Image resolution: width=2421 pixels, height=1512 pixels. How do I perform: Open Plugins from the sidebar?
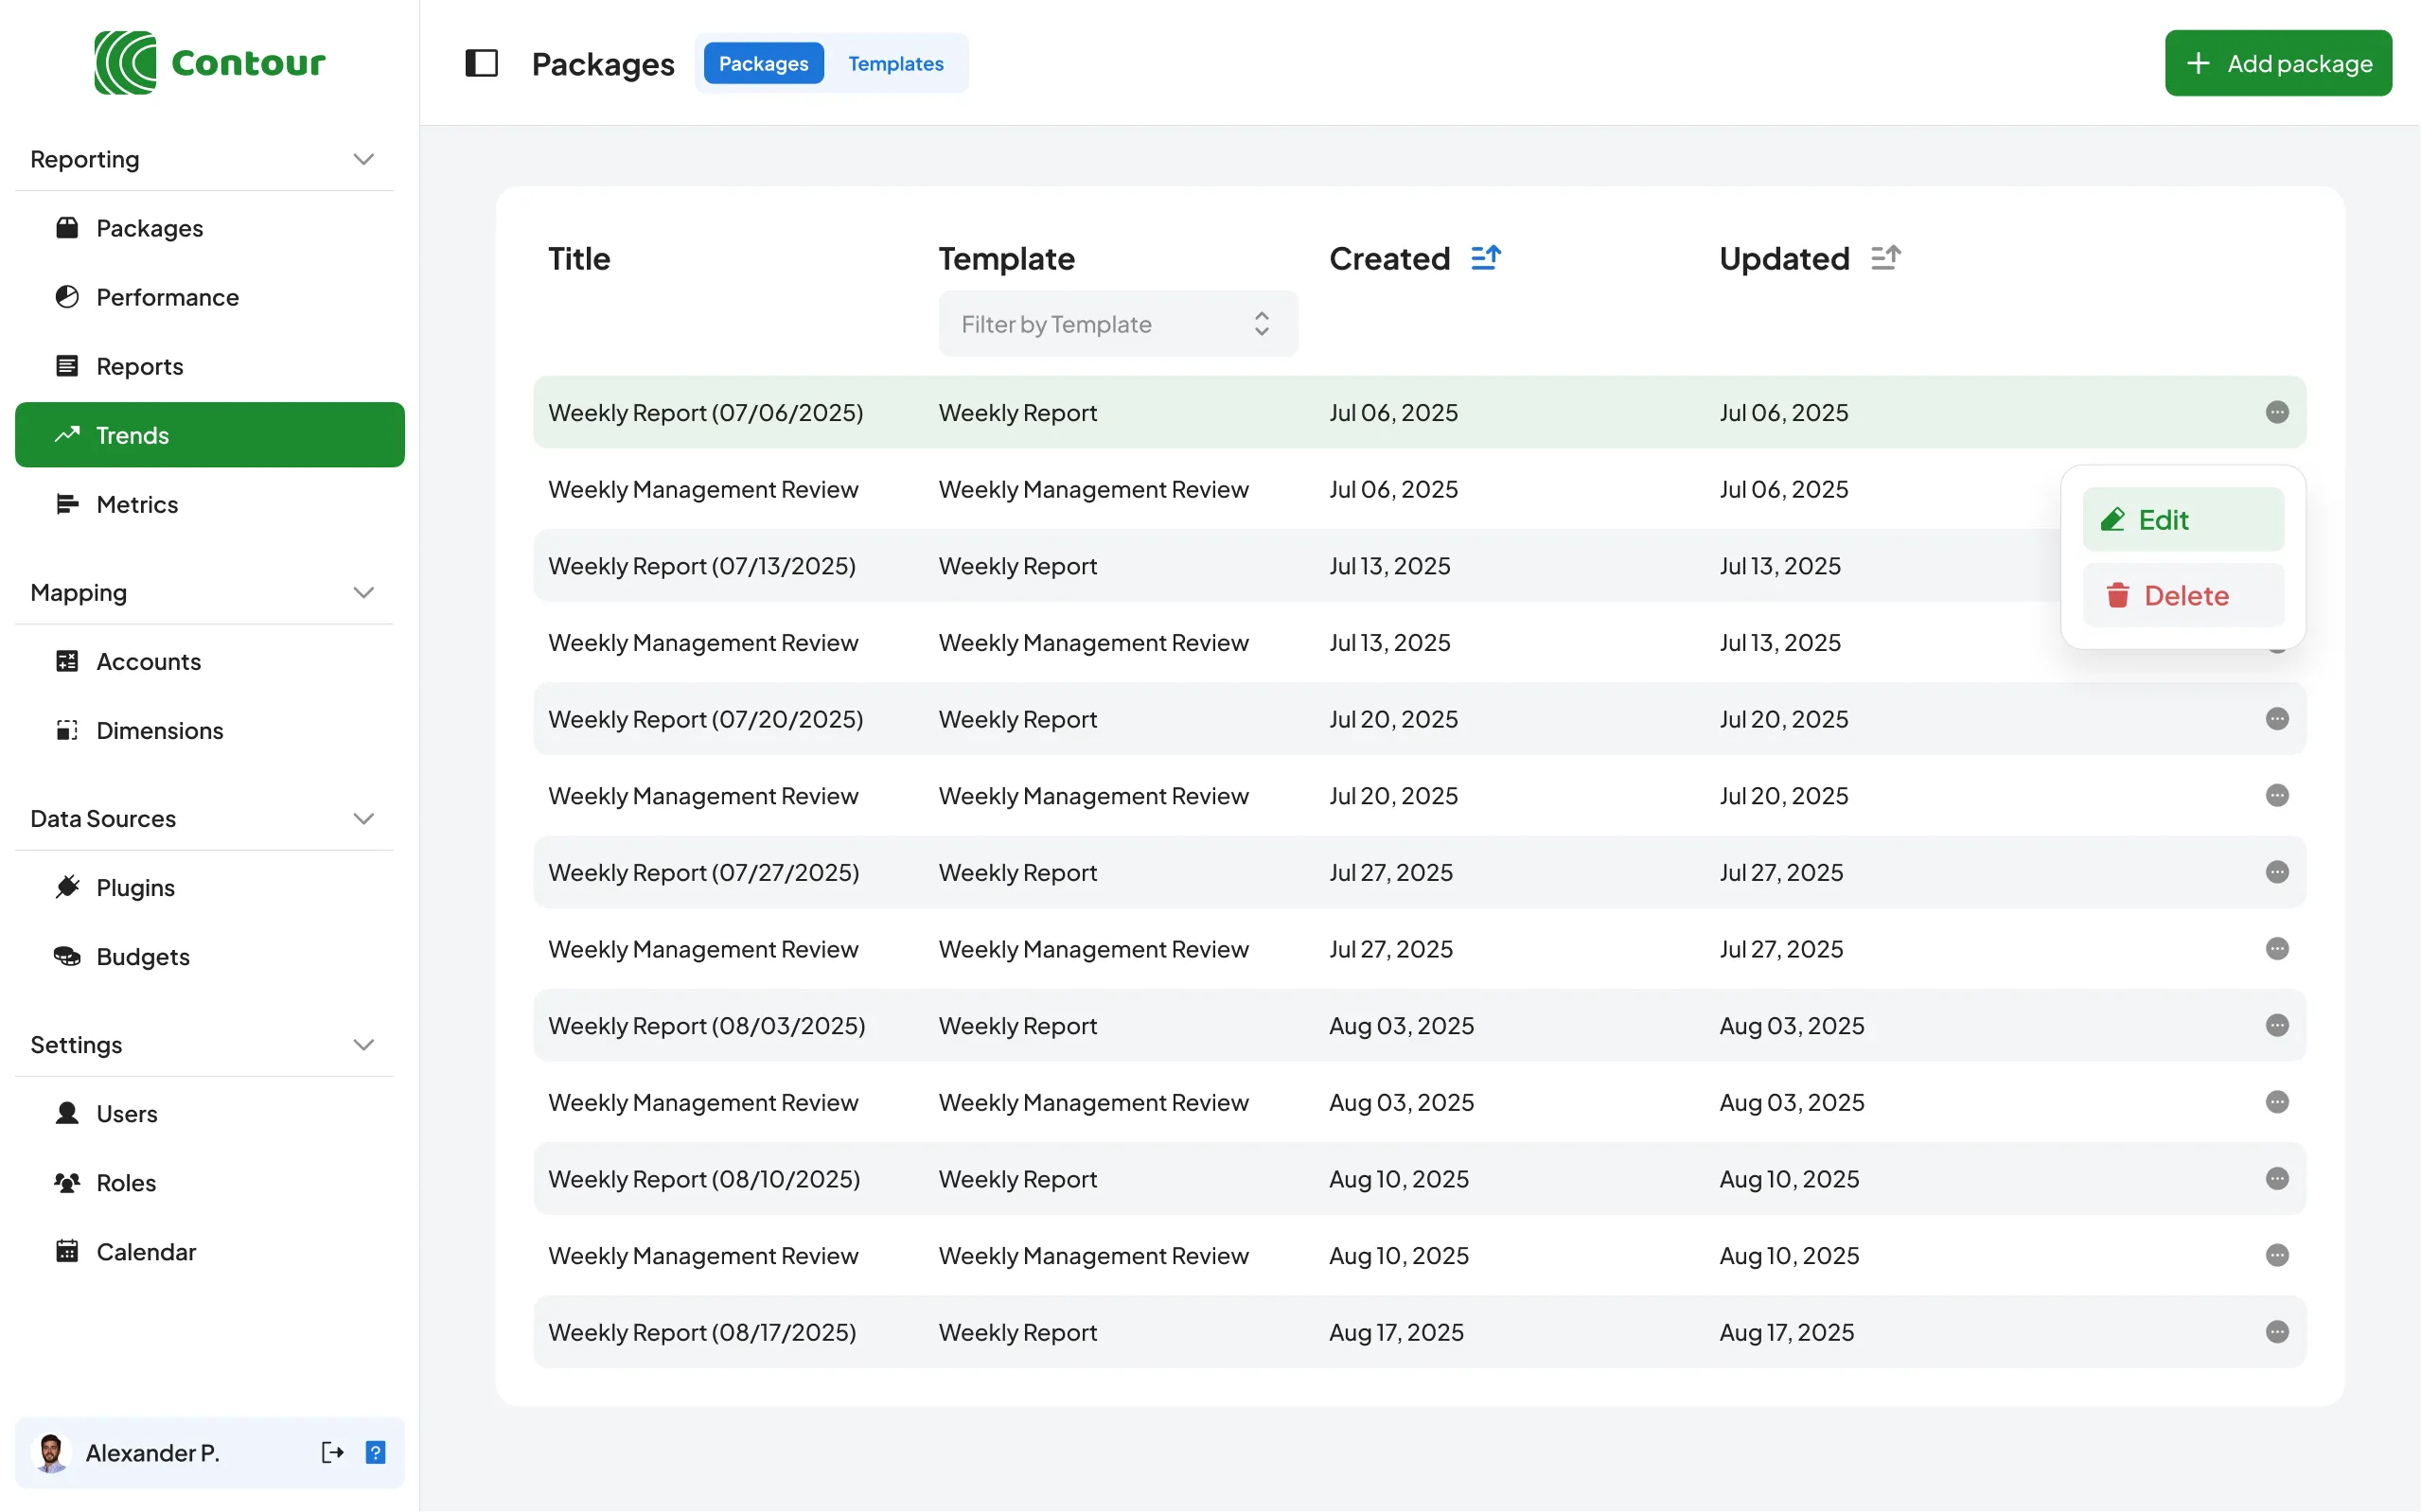(135, 887)
